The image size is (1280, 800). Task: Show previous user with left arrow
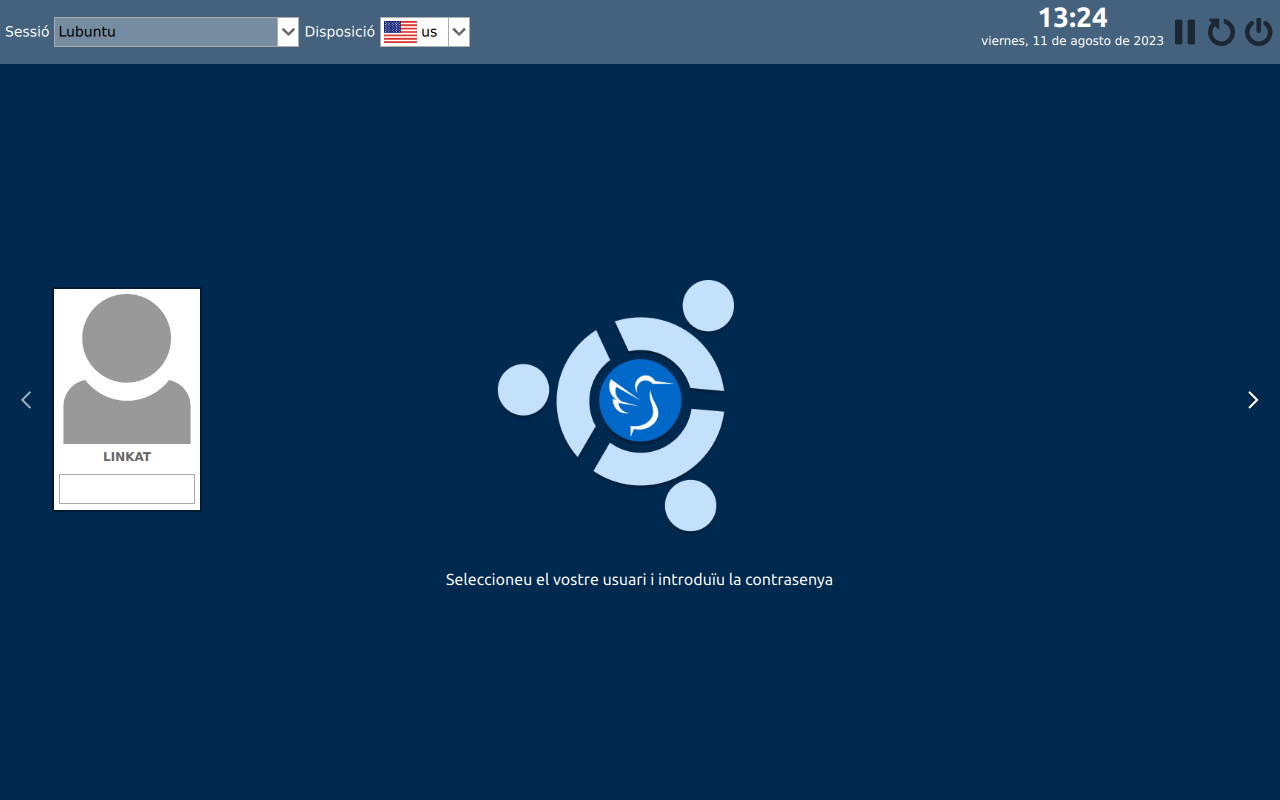point(26,400)
